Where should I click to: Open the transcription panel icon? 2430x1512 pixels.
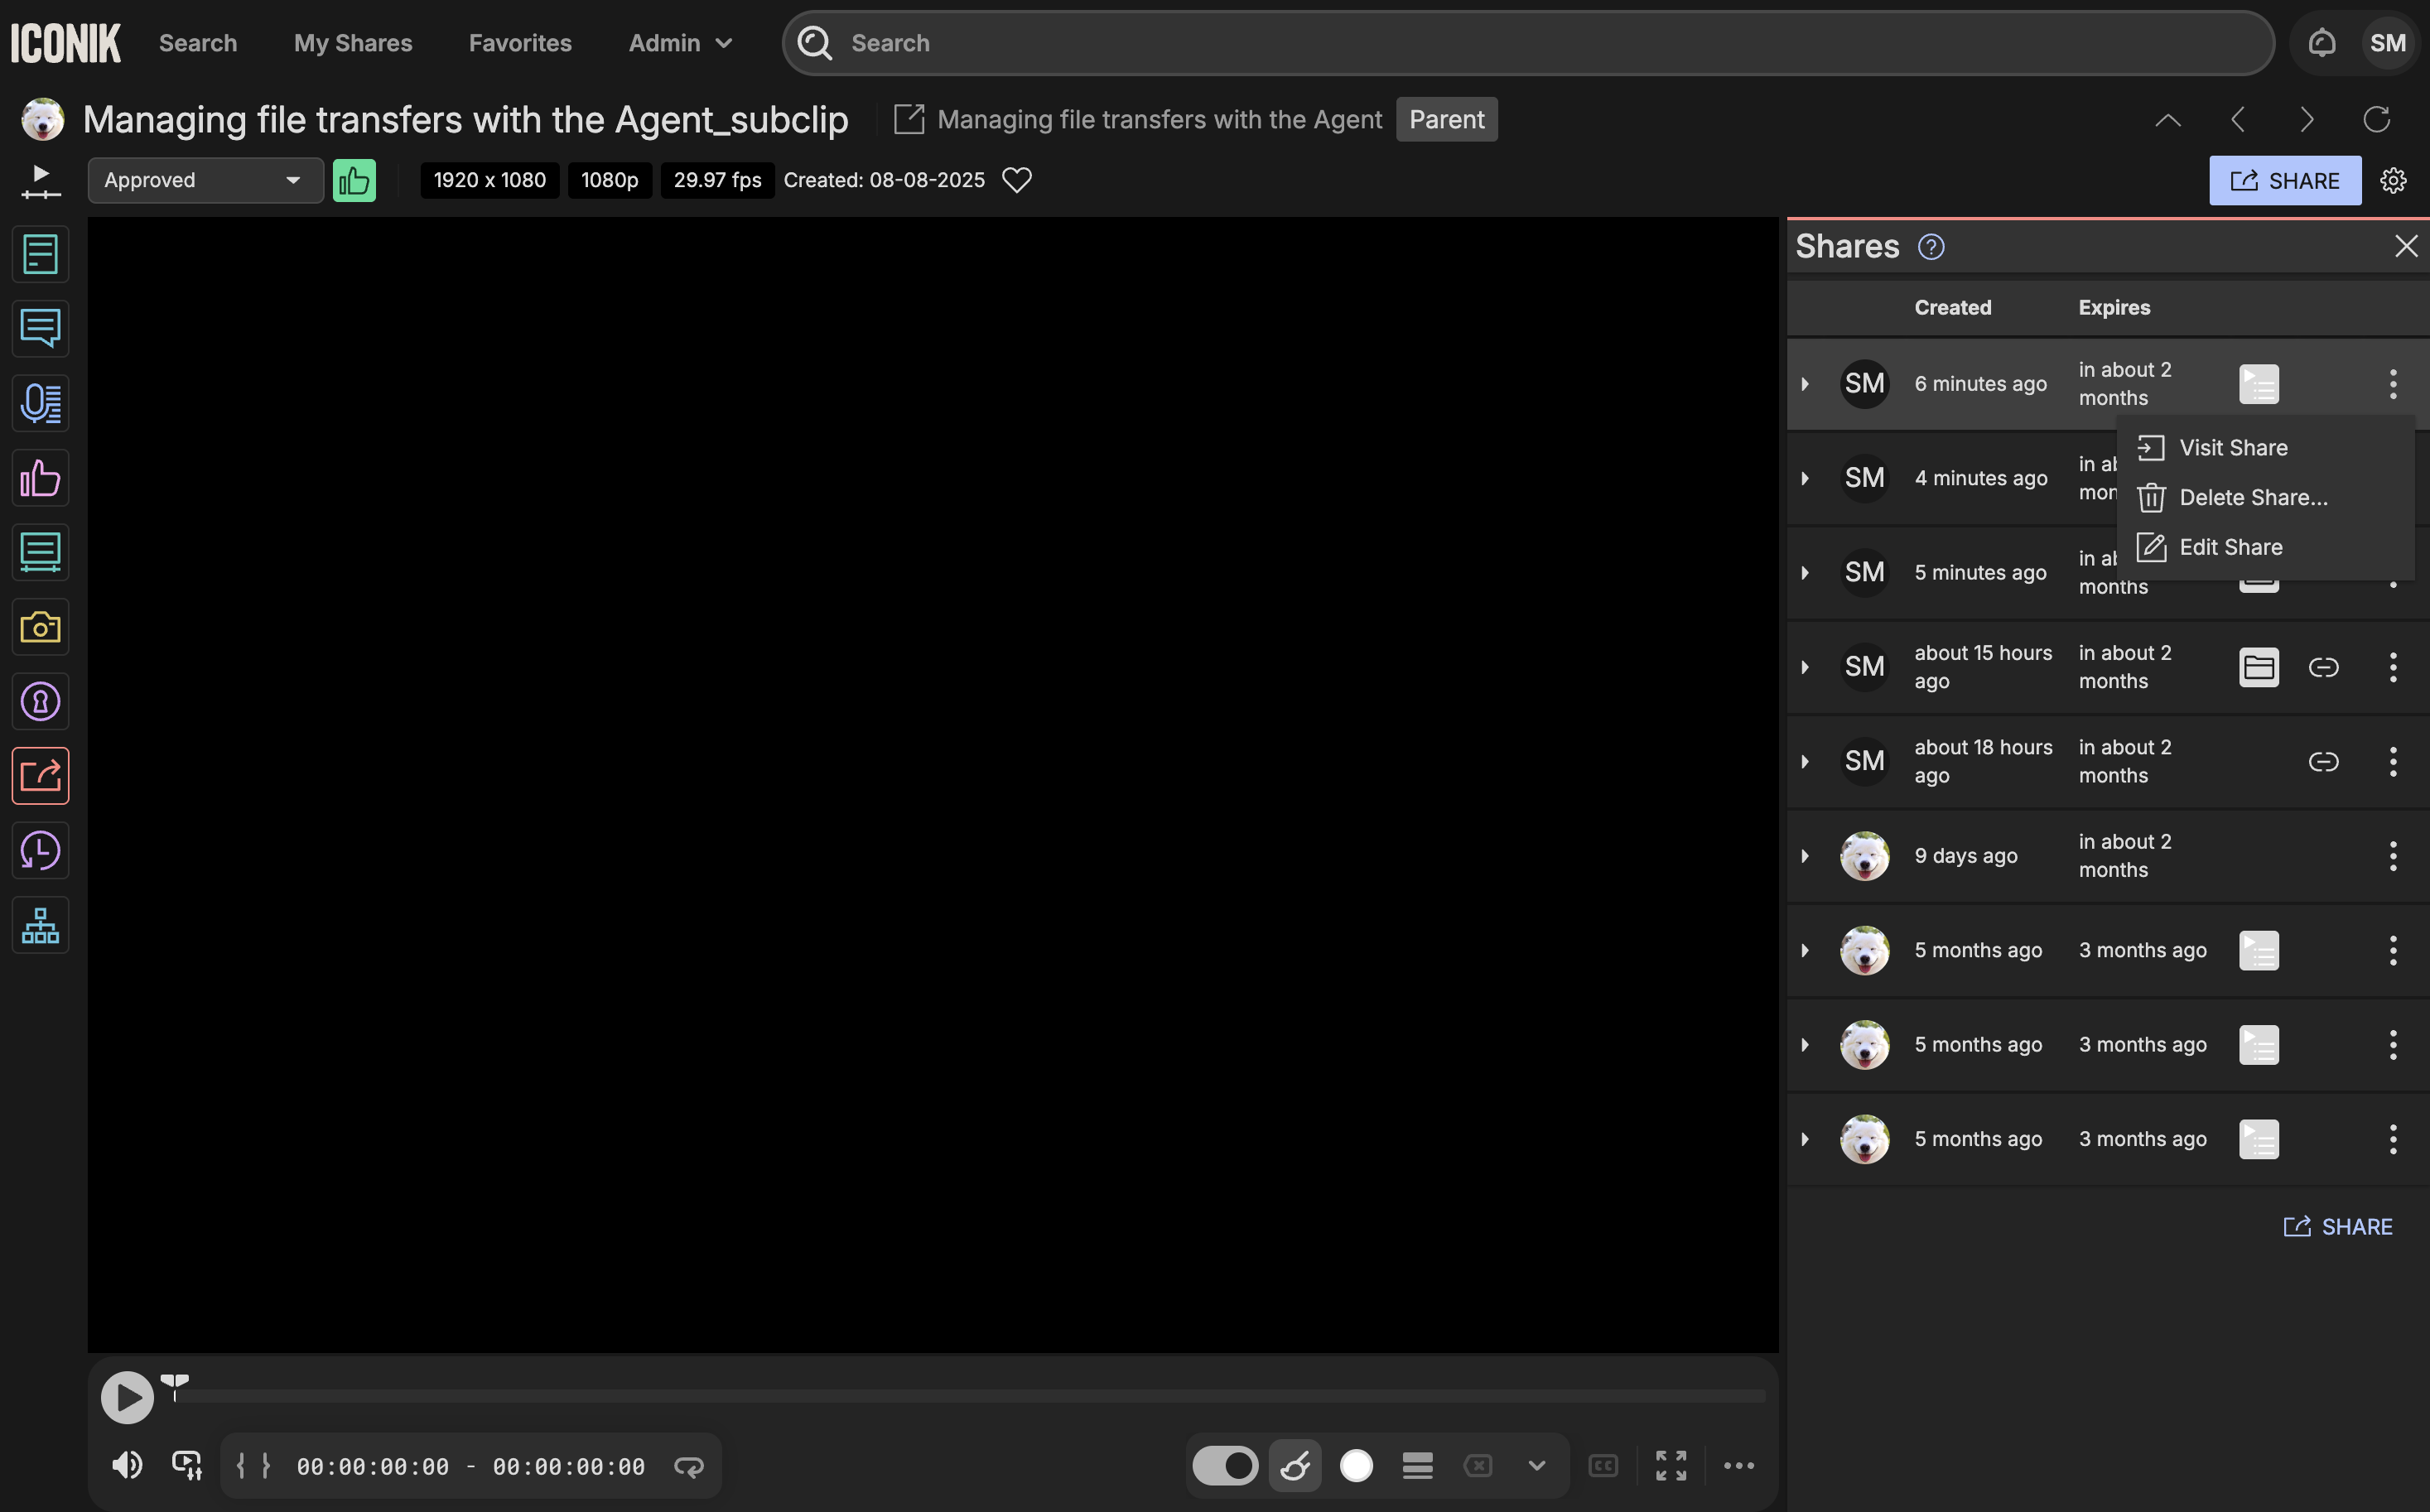[x=40, y=403]
